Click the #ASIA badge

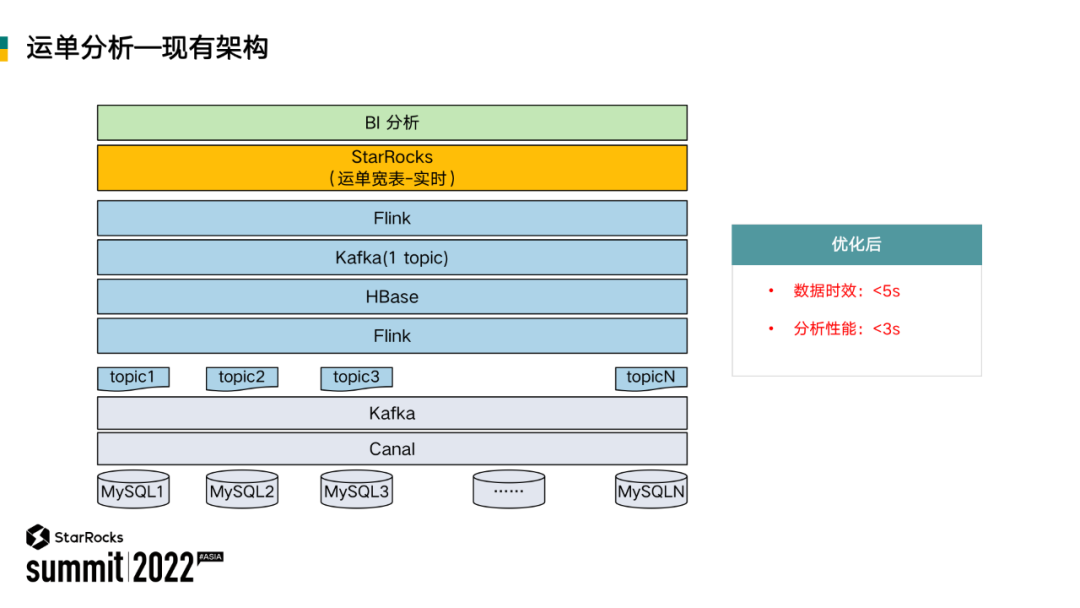pyautogui.click(x=211, y=557)
